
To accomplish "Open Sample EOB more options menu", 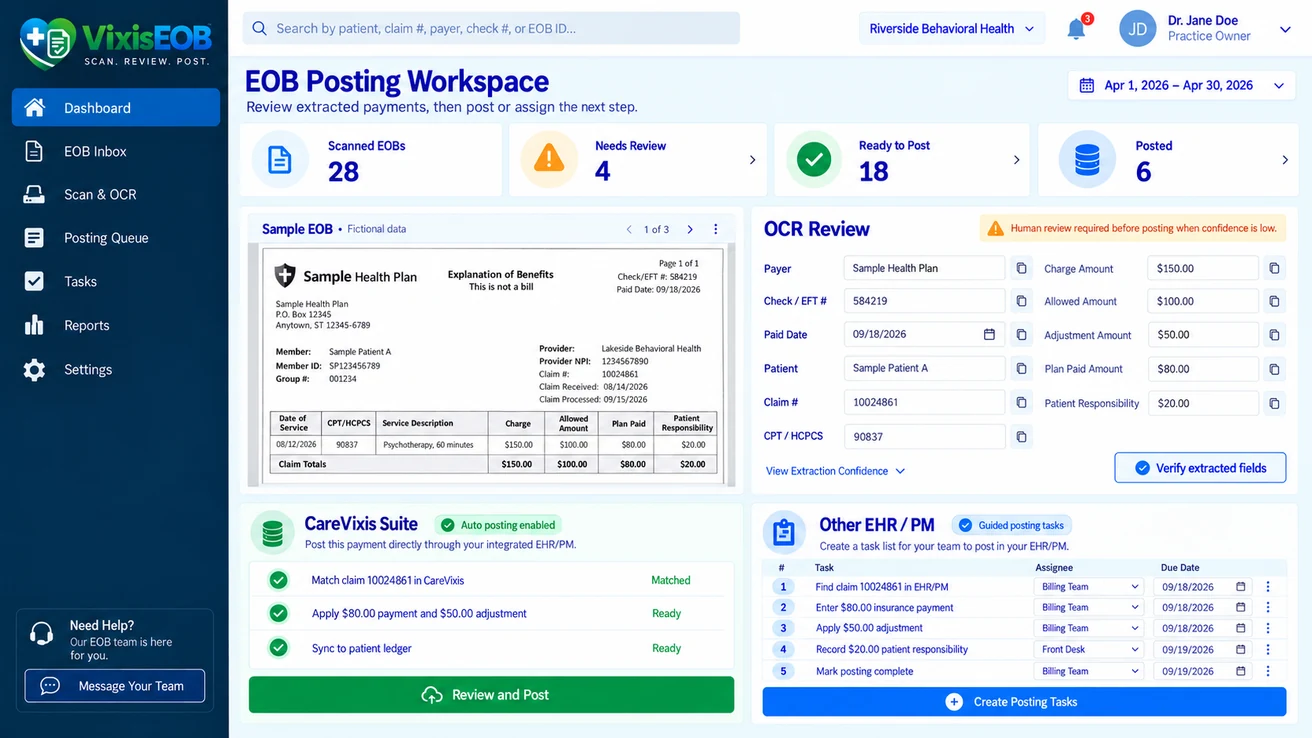I will point(716,229).
